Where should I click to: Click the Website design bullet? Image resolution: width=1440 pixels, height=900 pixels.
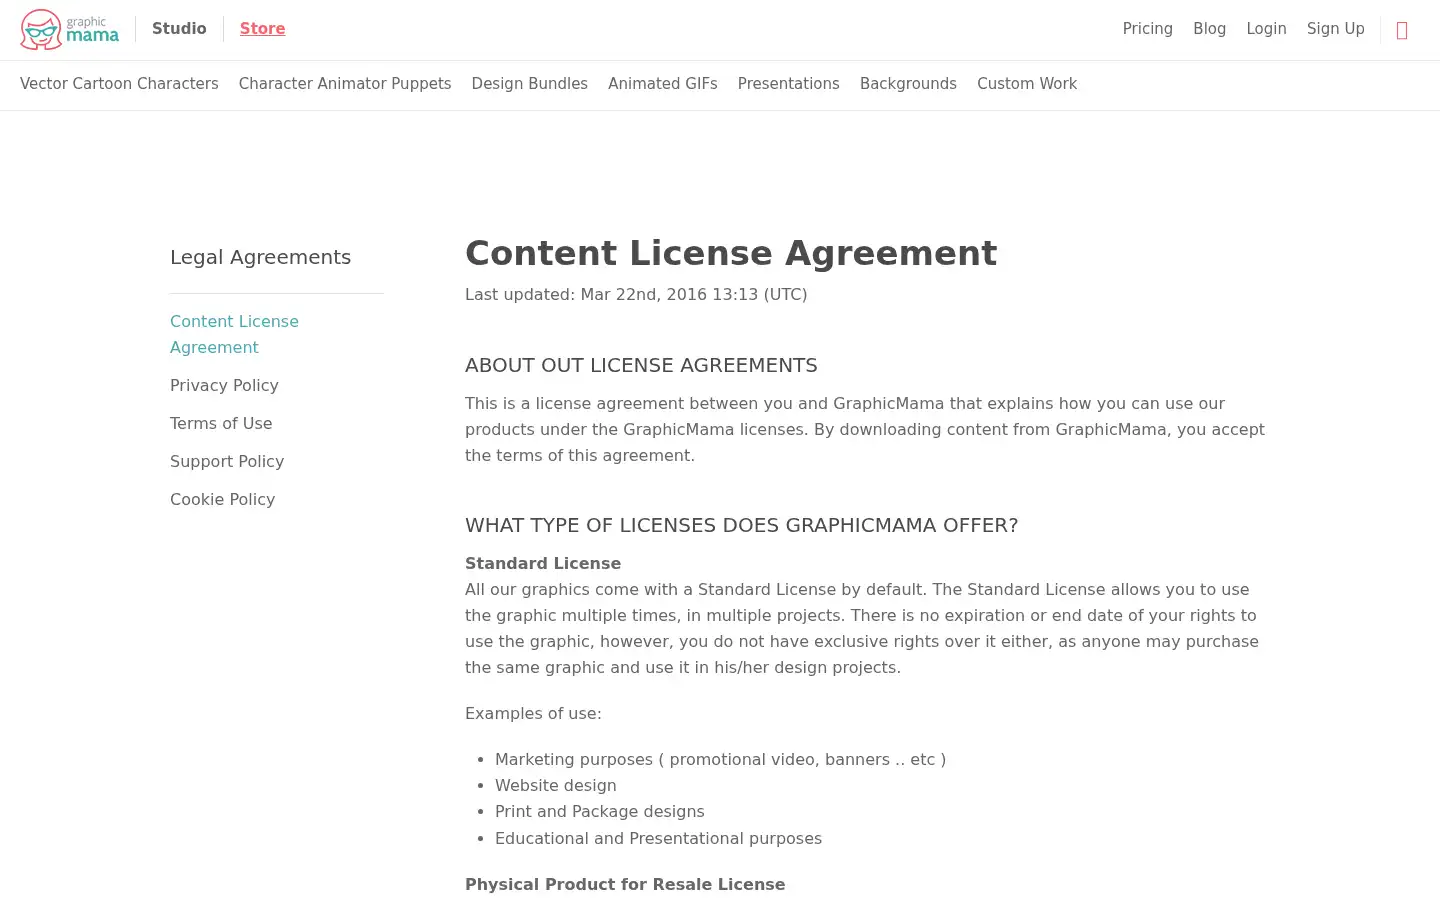555,785
